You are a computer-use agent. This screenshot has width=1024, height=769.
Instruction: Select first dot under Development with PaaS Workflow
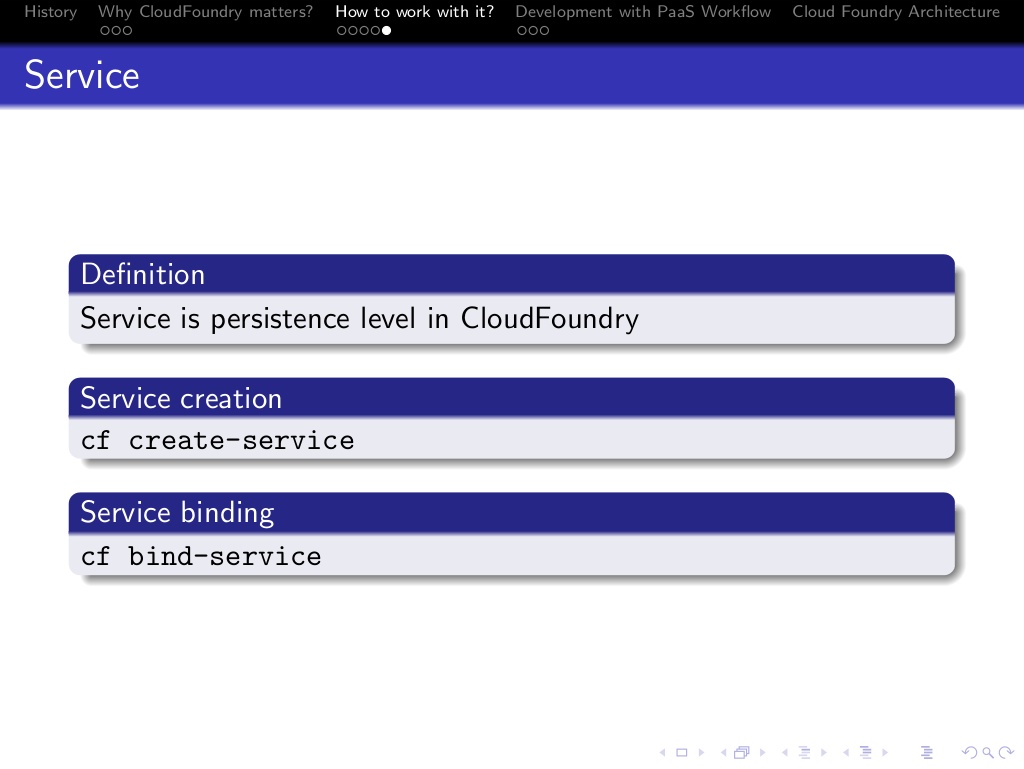tap(522, 30)
